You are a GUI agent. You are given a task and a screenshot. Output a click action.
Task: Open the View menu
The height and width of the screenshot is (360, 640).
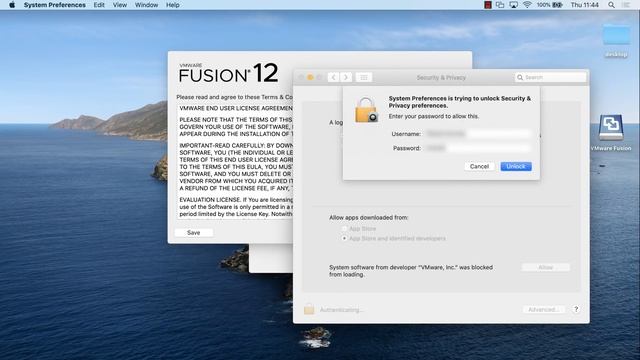coord(120,5)
